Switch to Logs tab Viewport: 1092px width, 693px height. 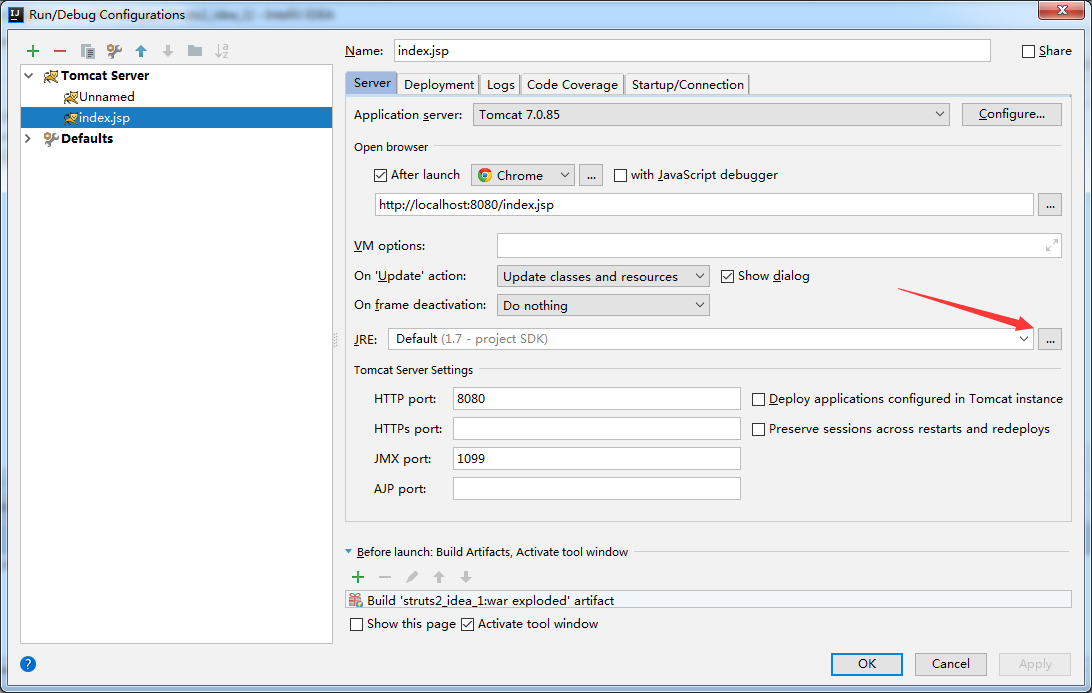tap(500, 84)
